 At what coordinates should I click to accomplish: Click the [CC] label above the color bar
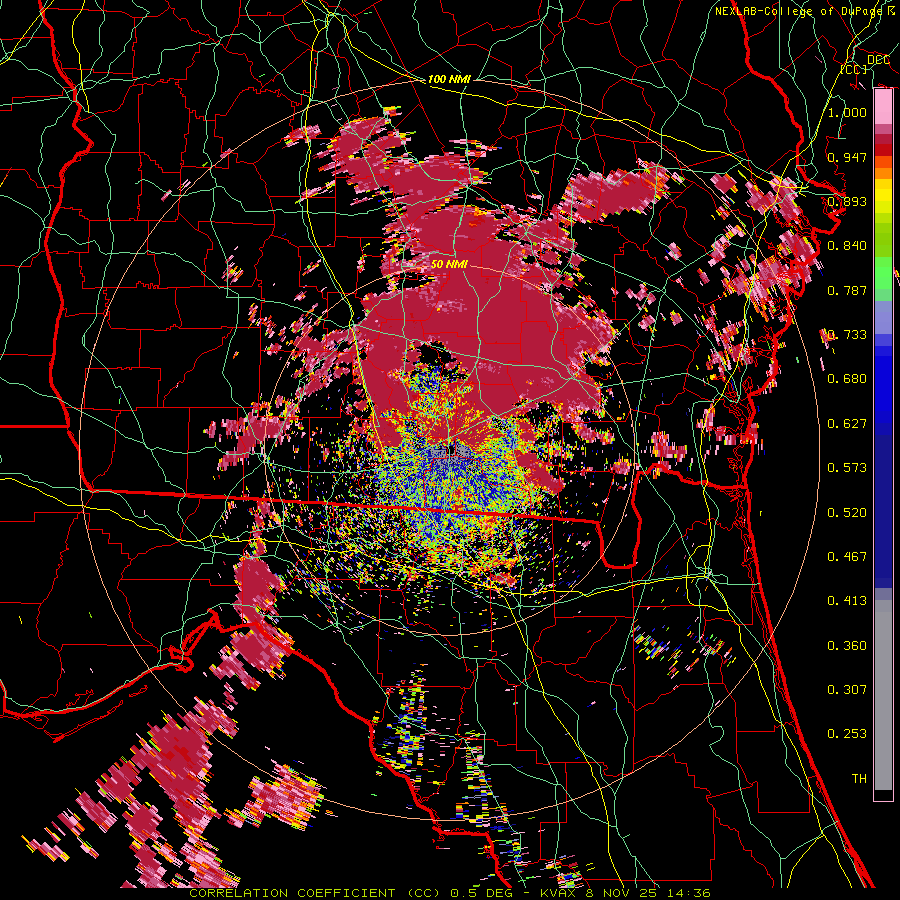pyautogui.click(x=854, y=69)
